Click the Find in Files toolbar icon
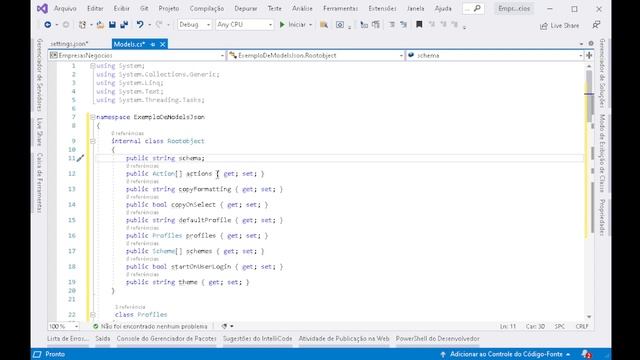This screenshot has height=360, width=640. (x=324, y=25)
